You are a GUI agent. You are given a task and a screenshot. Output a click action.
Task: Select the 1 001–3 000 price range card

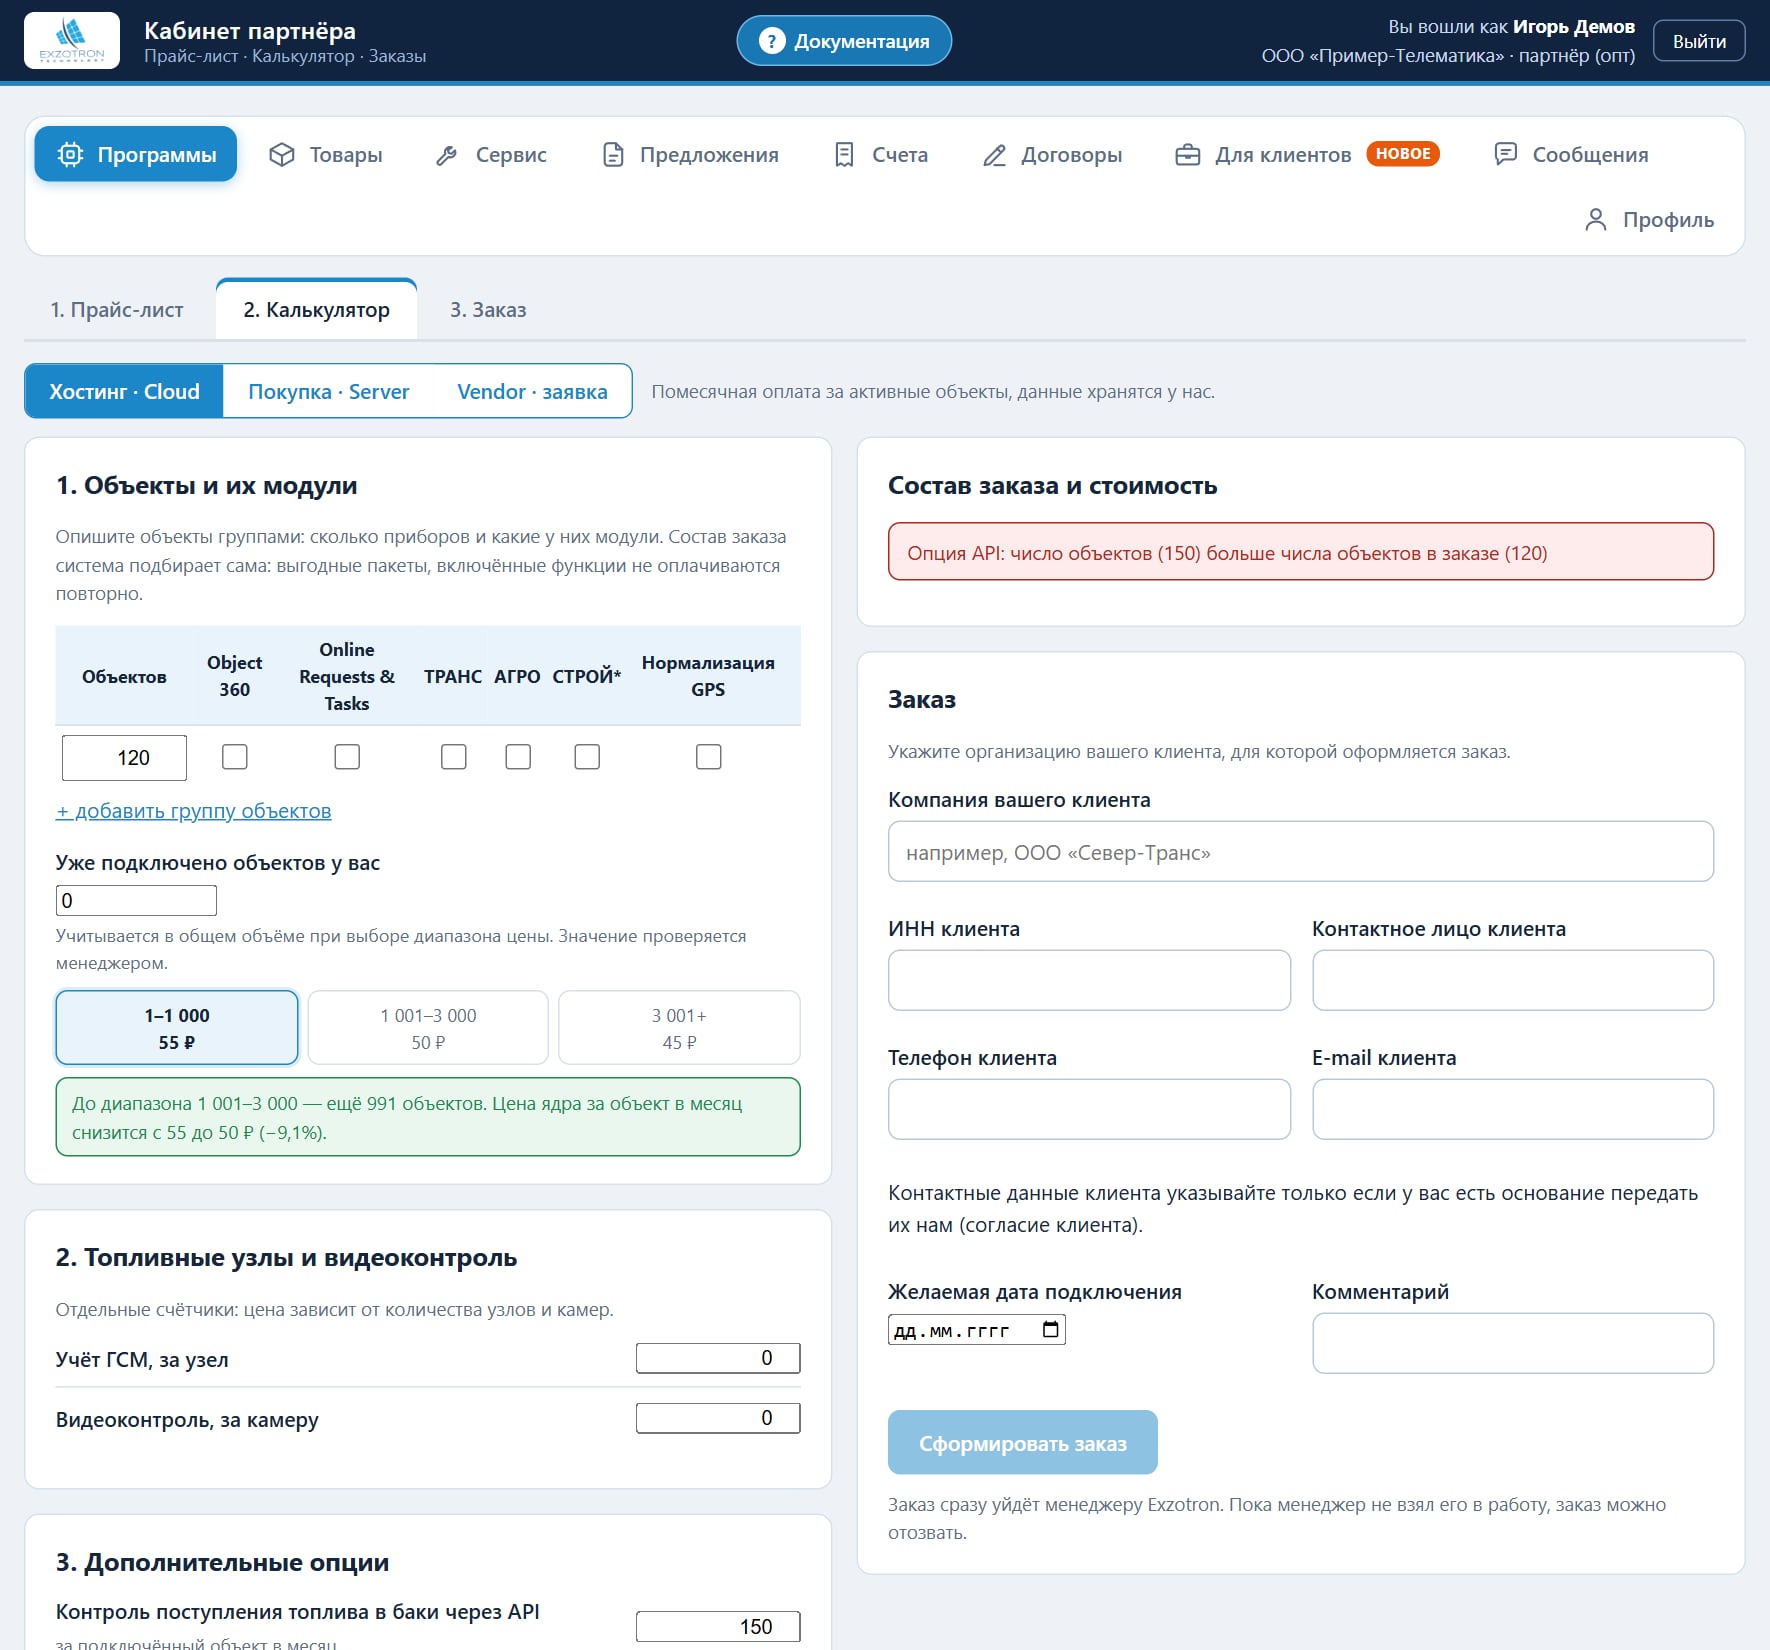[x=428, y=1028]
